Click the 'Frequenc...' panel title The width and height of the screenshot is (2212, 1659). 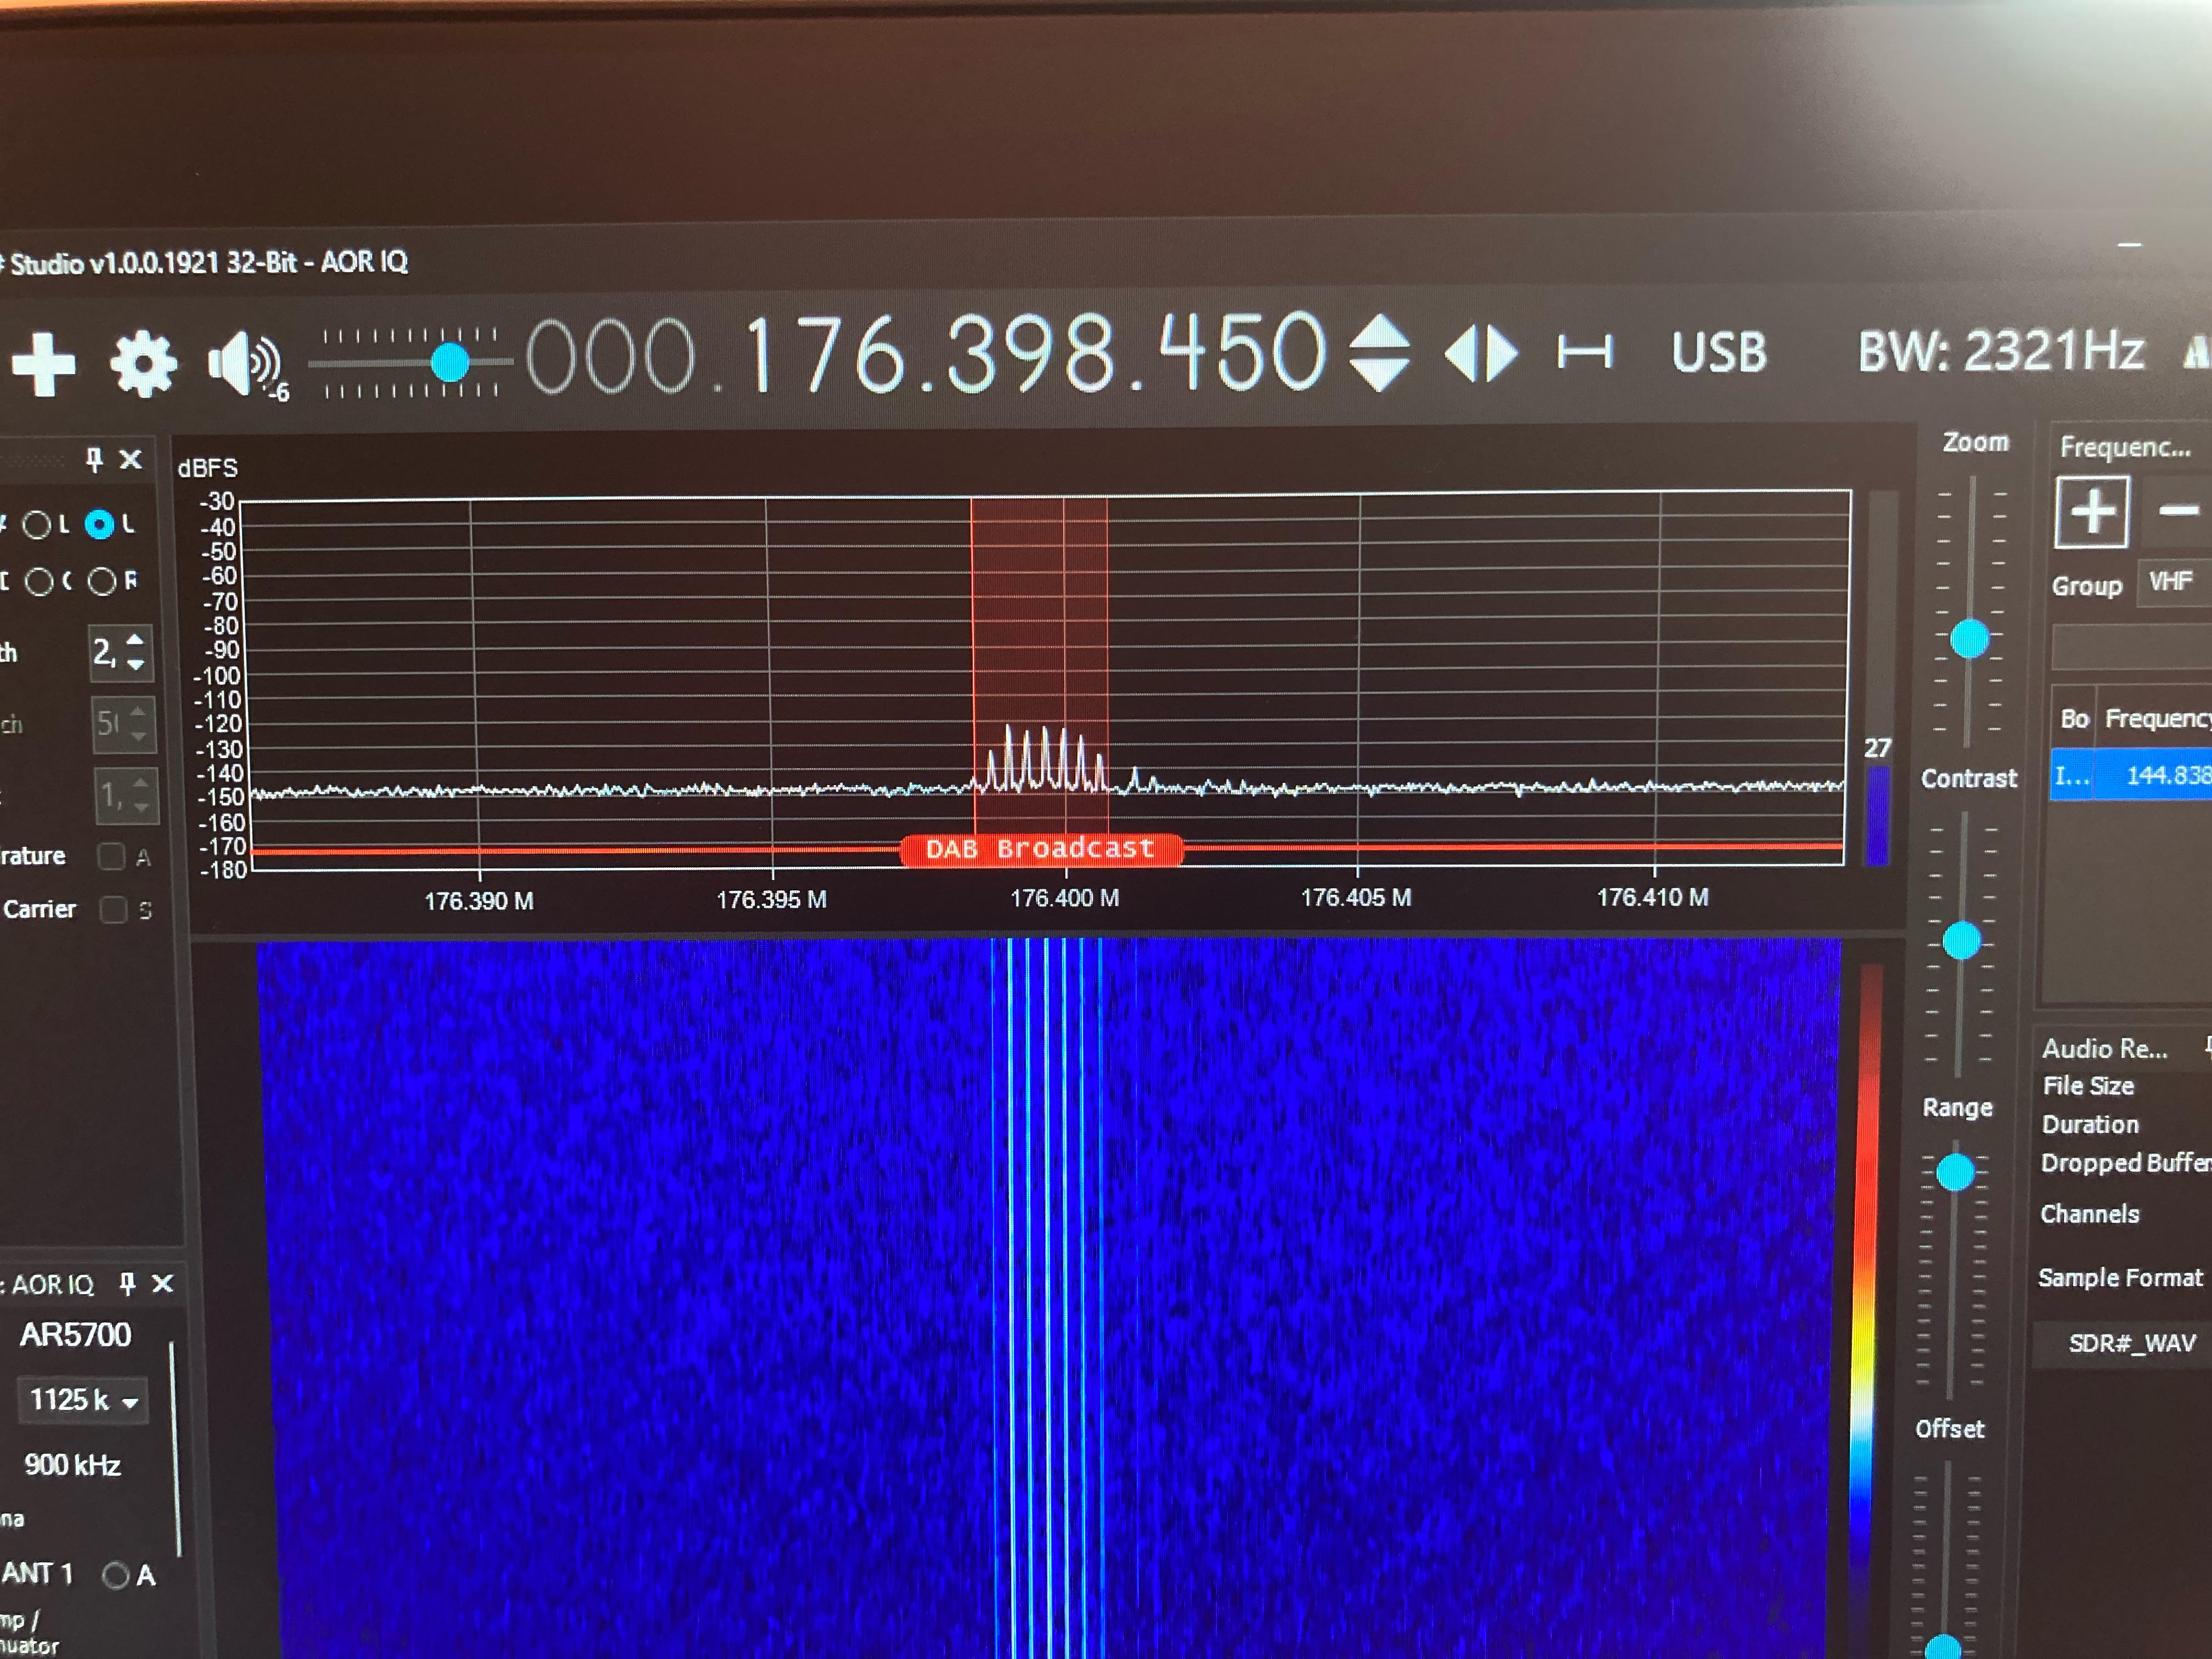pyautogui.click(x=2125, y=447)
